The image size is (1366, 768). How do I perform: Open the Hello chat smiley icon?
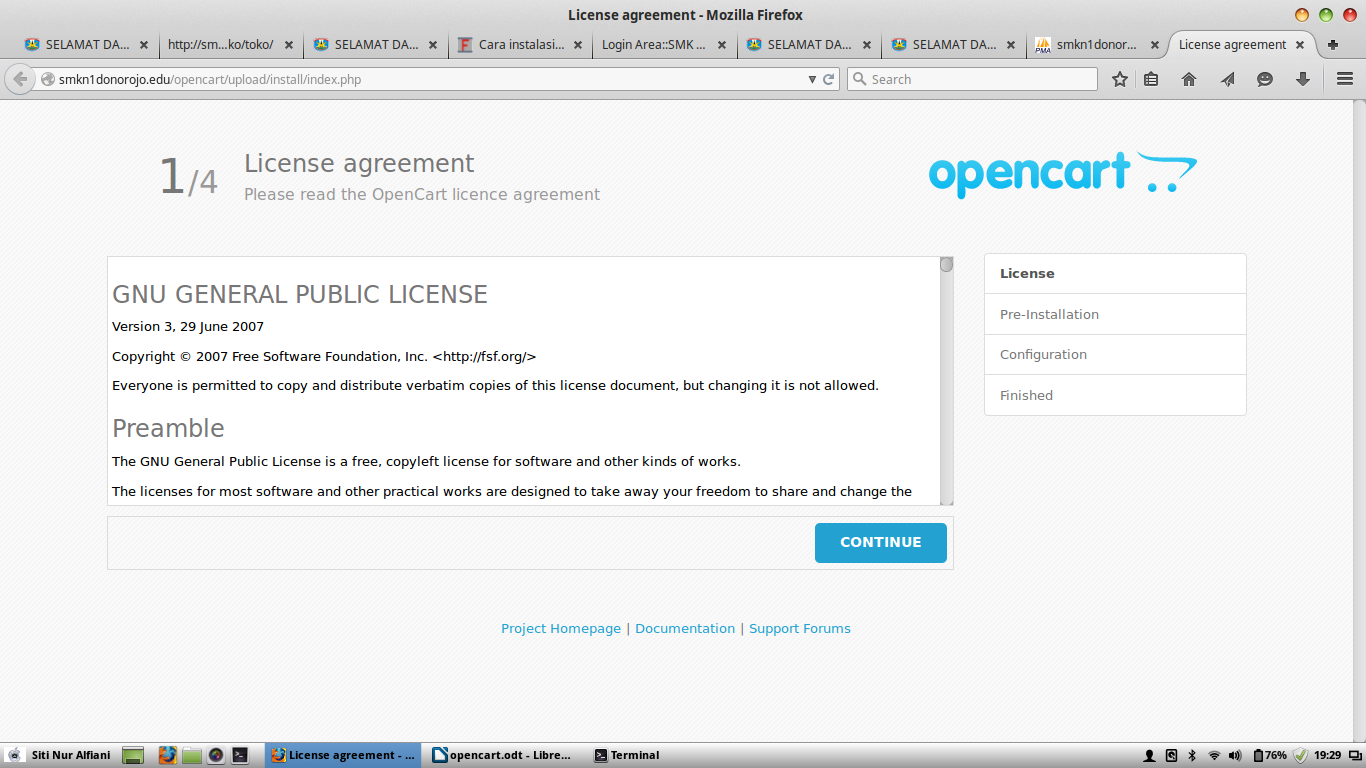tap(1265, 79)
